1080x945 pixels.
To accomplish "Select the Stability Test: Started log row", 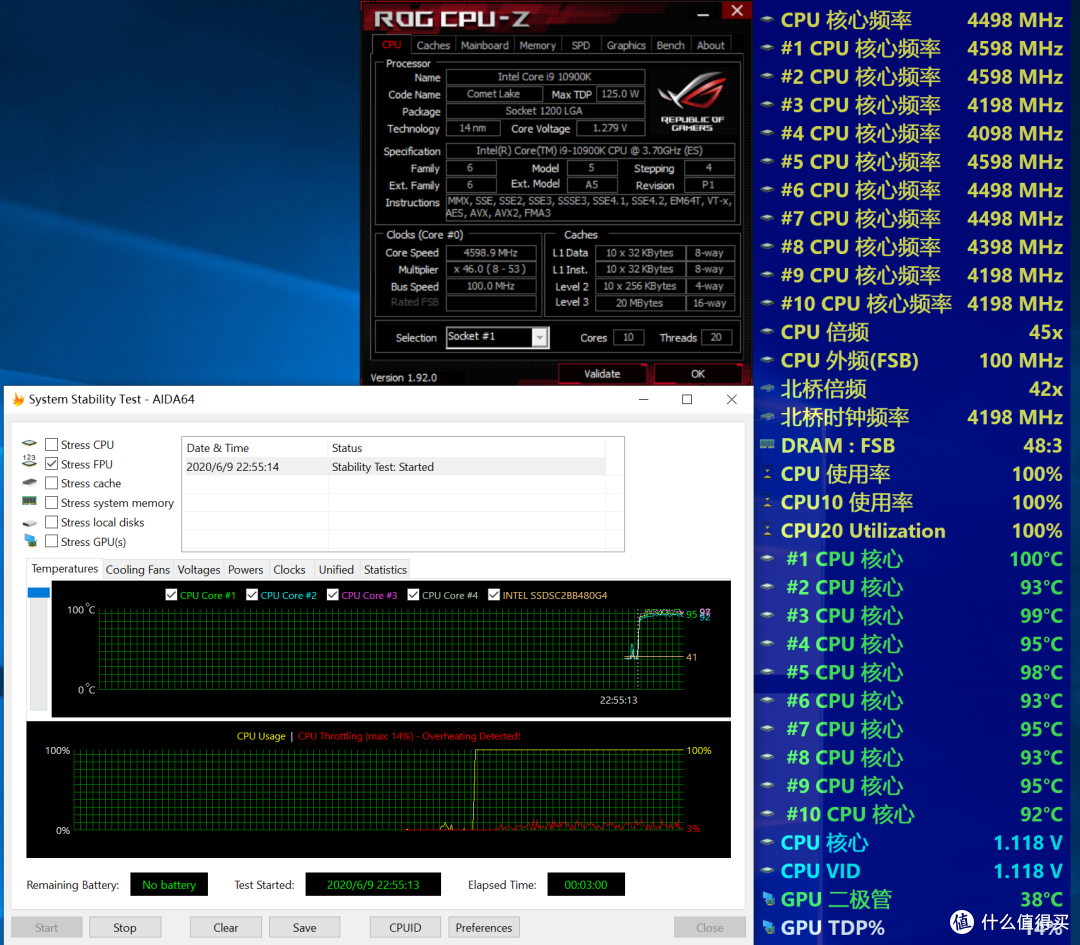I will (x=393, y=466).
